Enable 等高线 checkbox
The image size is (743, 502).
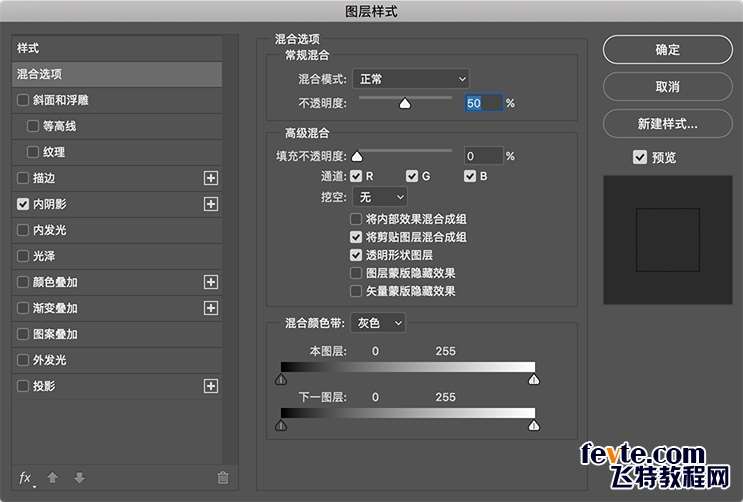[33, 126]
